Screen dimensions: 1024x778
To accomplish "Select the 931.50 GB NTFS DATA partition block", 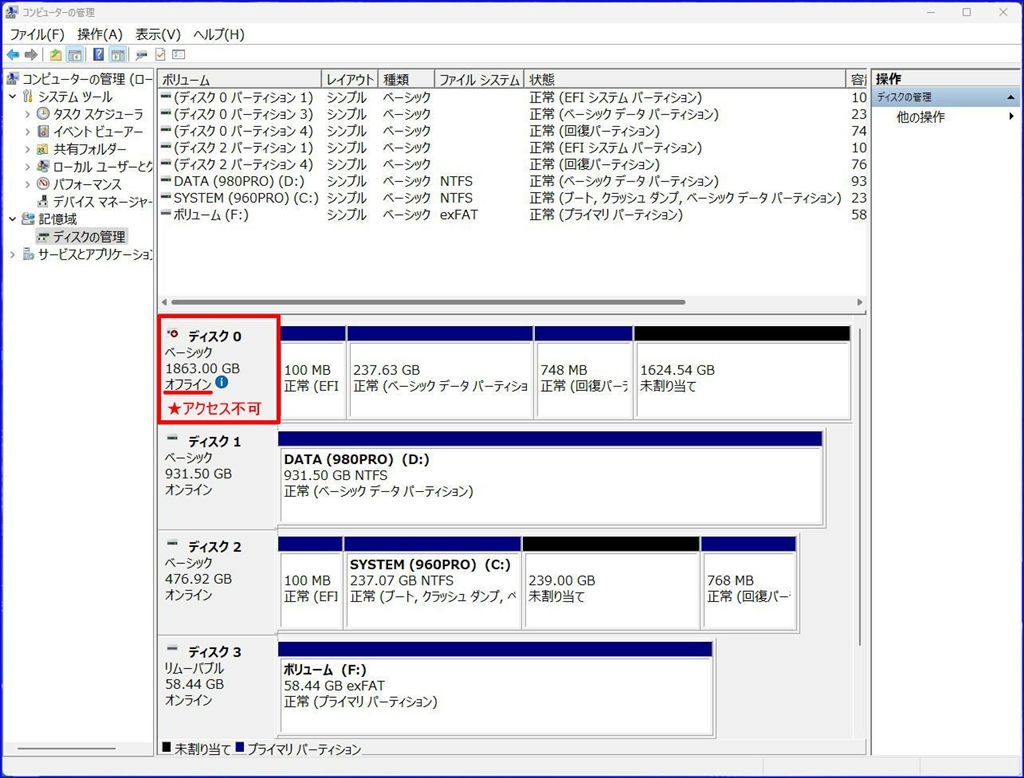I will tap(550, 478).
